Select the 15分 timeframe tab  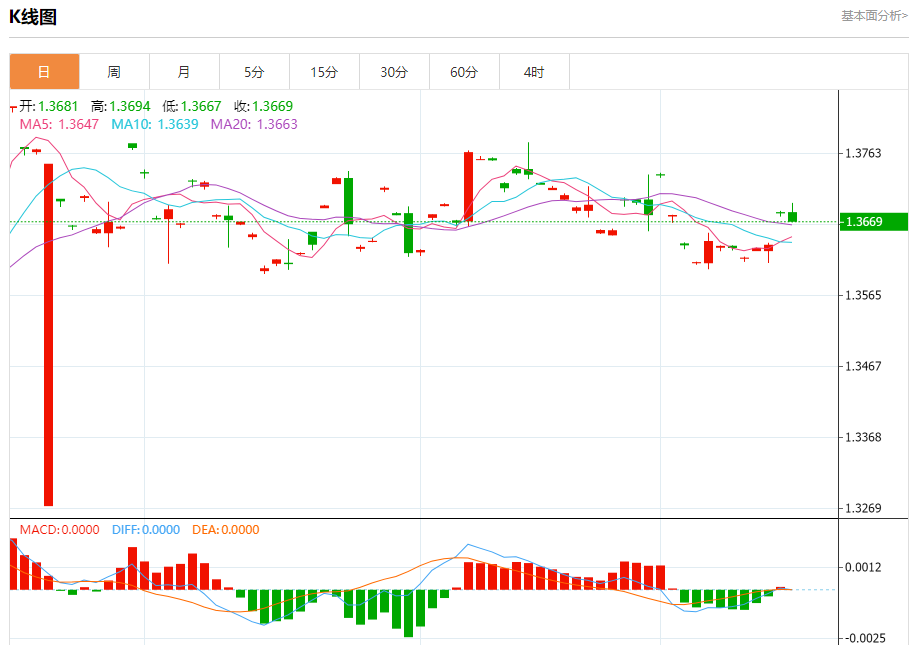point(324,72)
